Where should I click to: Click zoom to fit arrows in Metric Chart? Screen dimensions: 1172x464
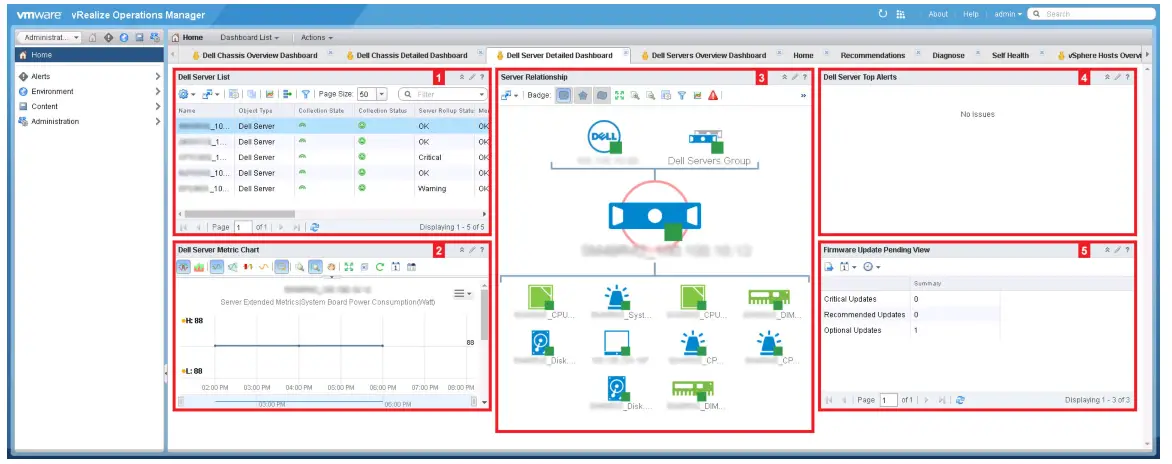click(x=348, y=267)
